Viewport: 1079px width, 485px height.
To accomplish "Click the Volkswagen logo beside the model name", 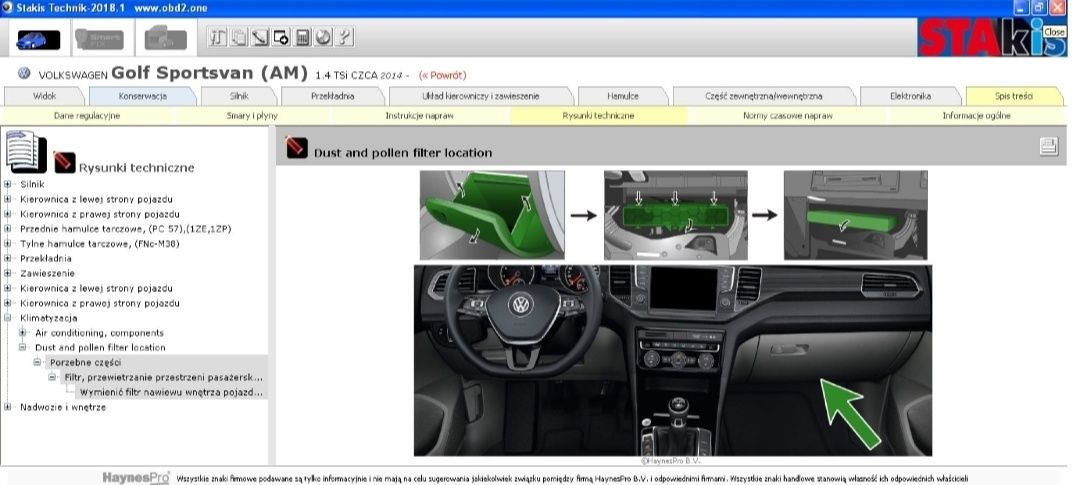I will tap(24, 74).
